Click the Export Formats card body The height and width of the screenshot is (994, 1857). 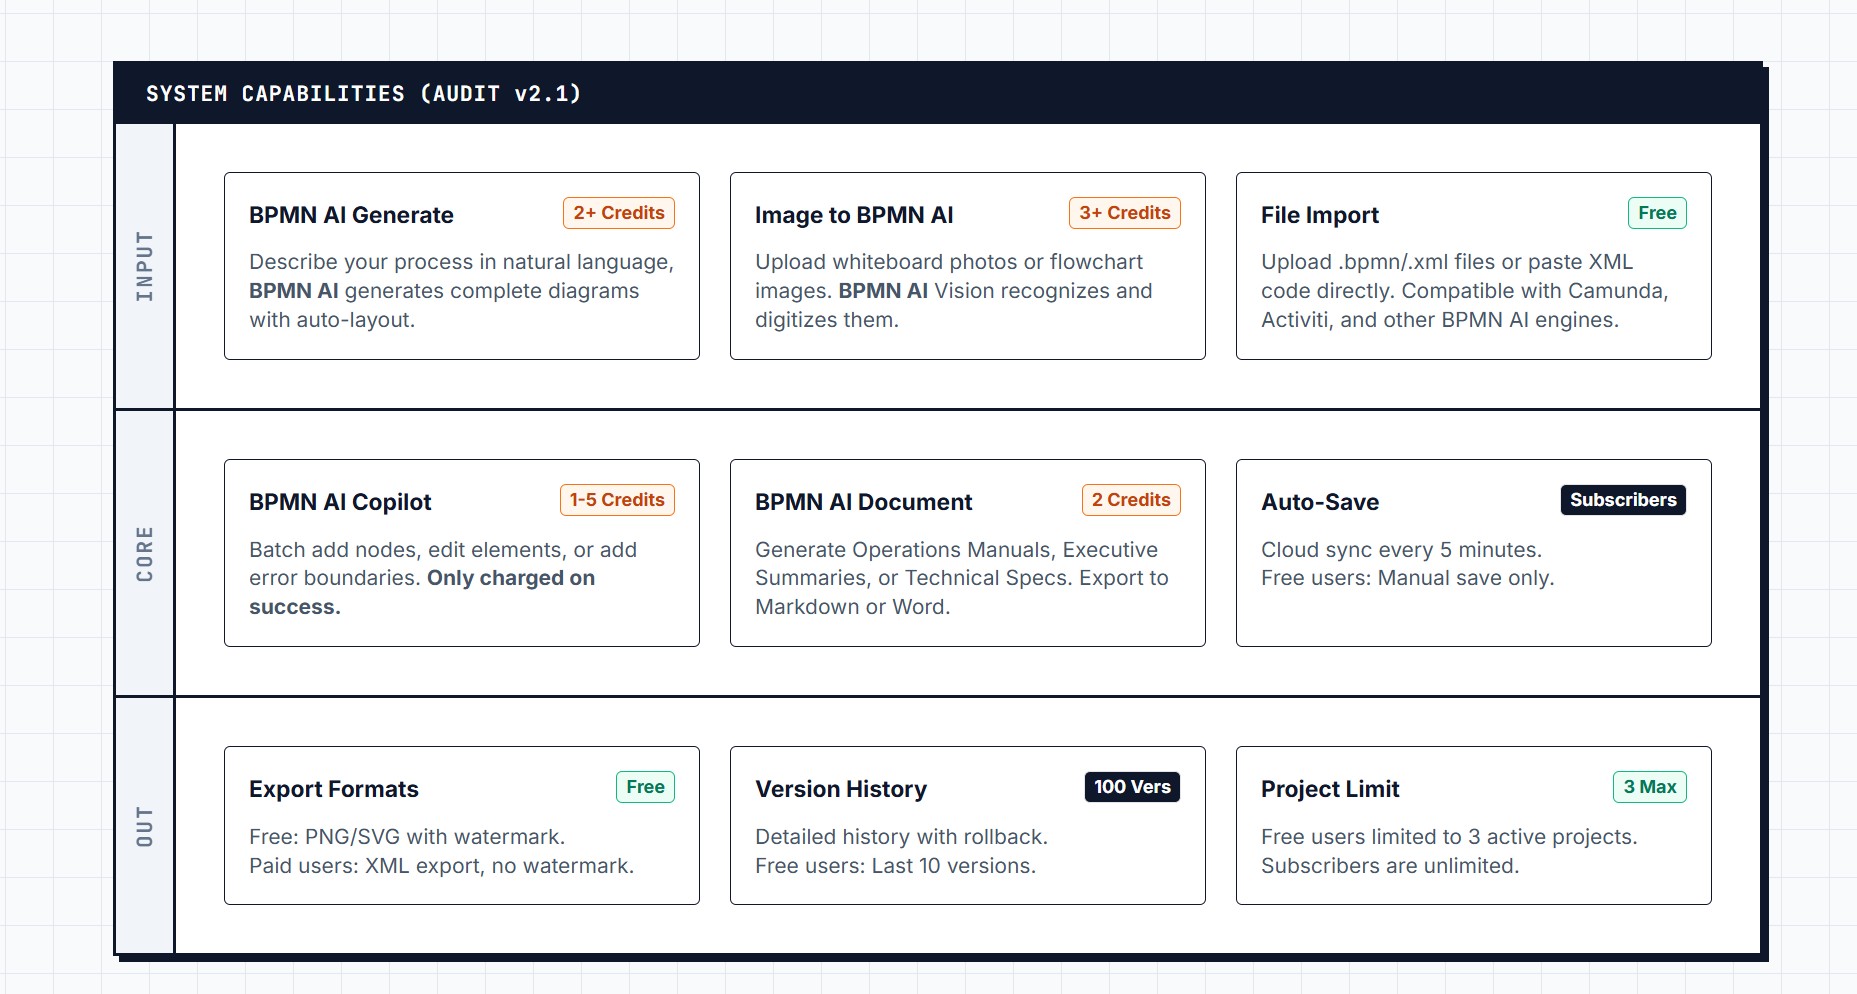pos(461,850)
